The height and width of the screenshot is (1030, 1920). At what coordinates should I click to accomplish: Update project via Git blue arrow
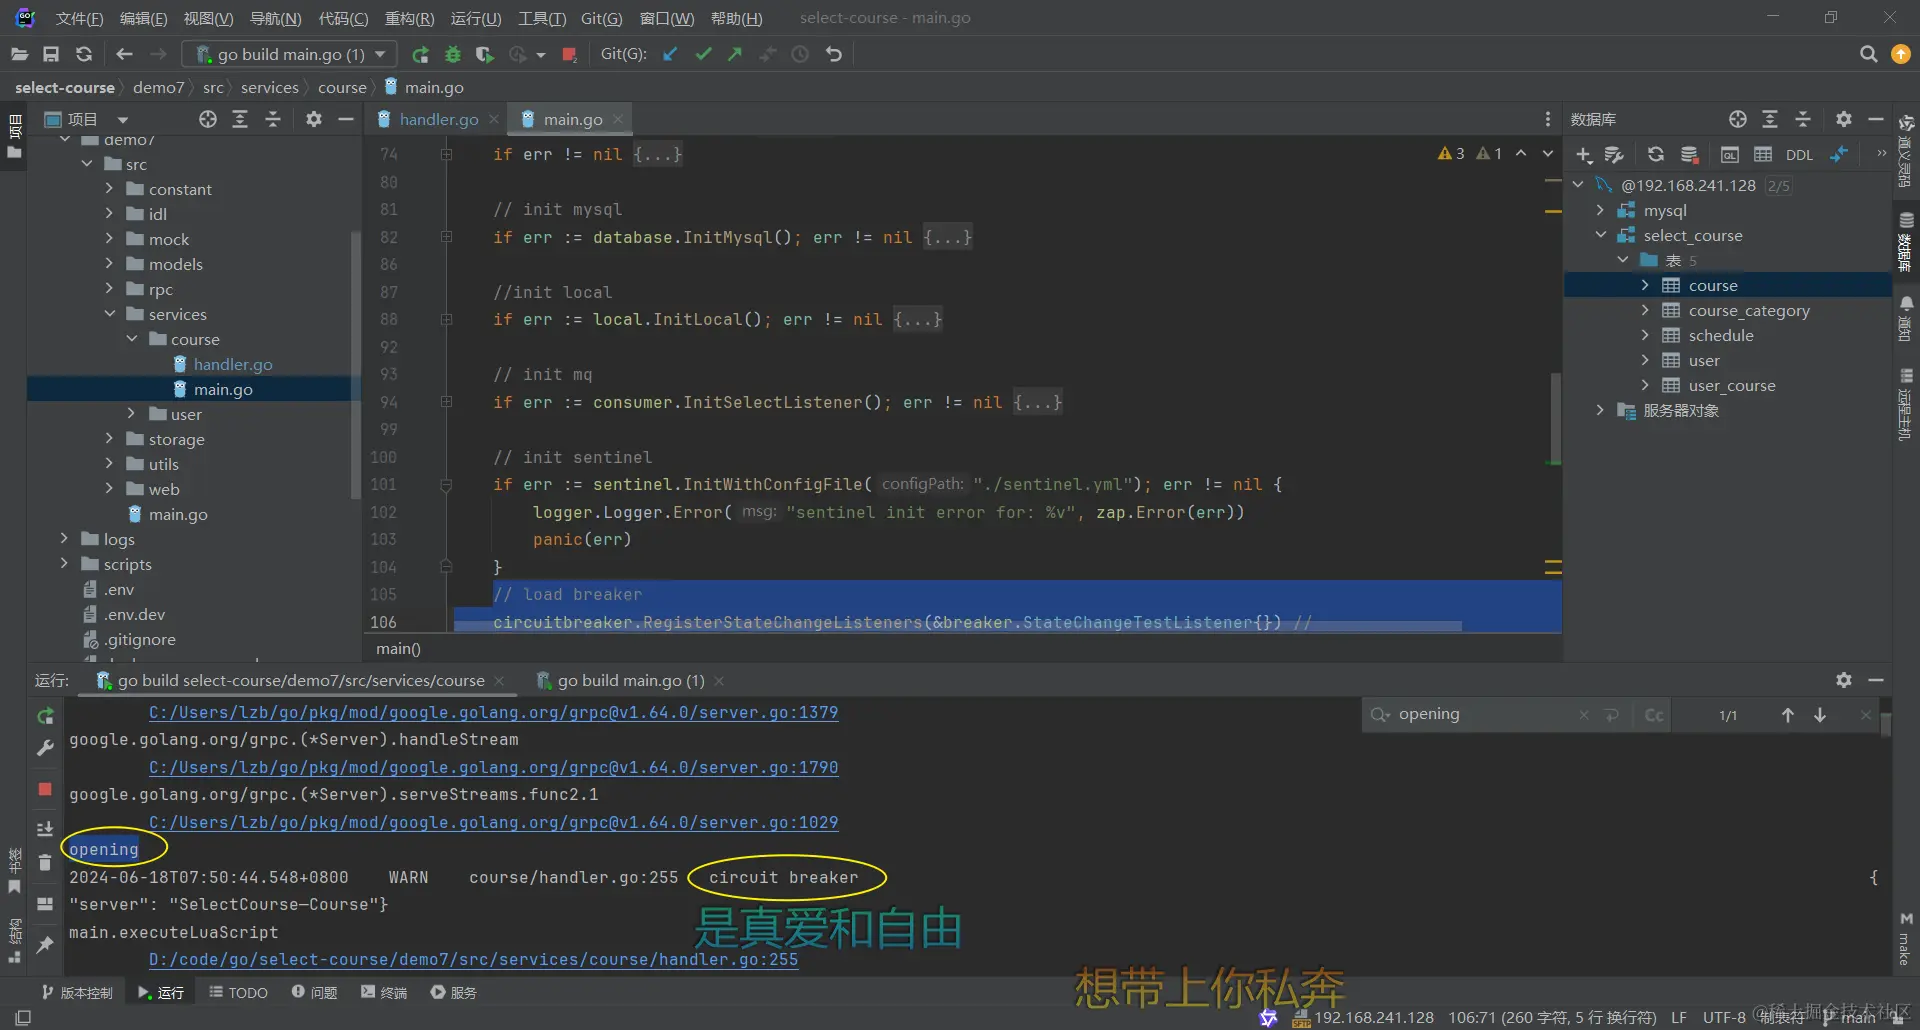pos(670,54)
